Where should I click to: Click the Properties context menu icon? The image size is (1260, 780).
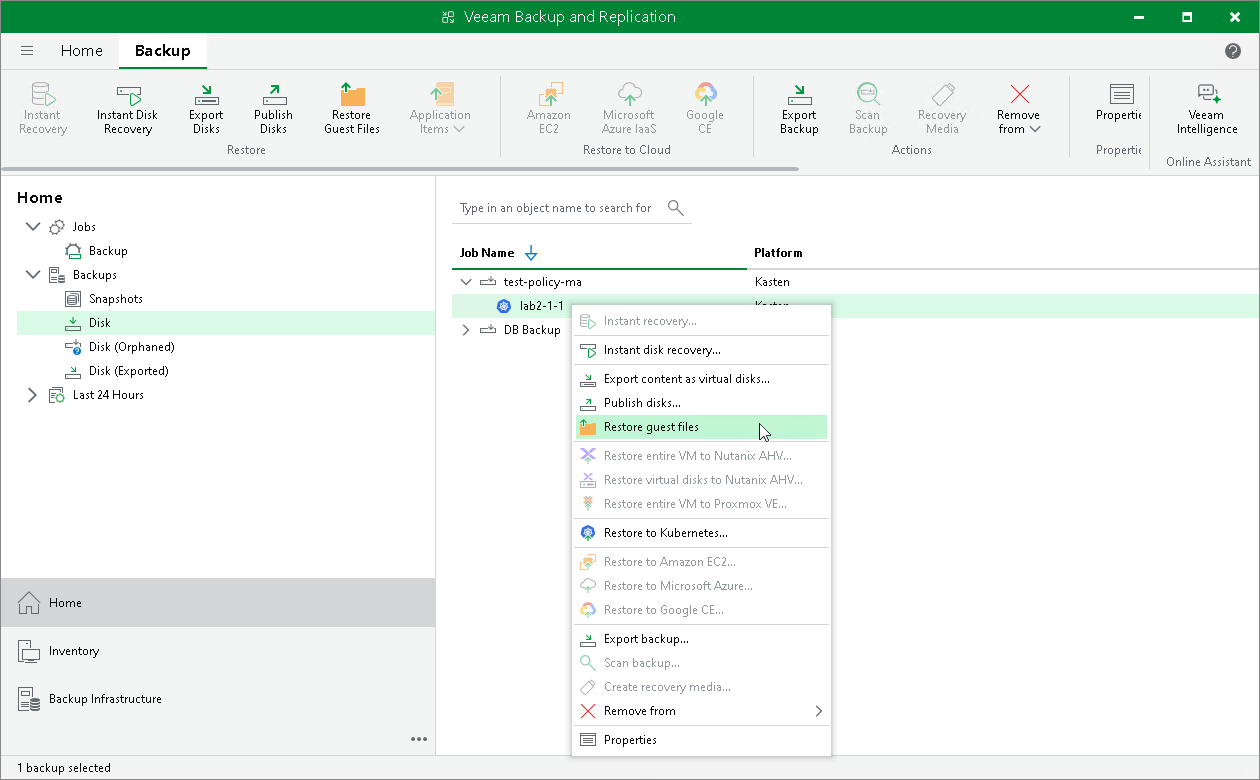click(588, 740)
